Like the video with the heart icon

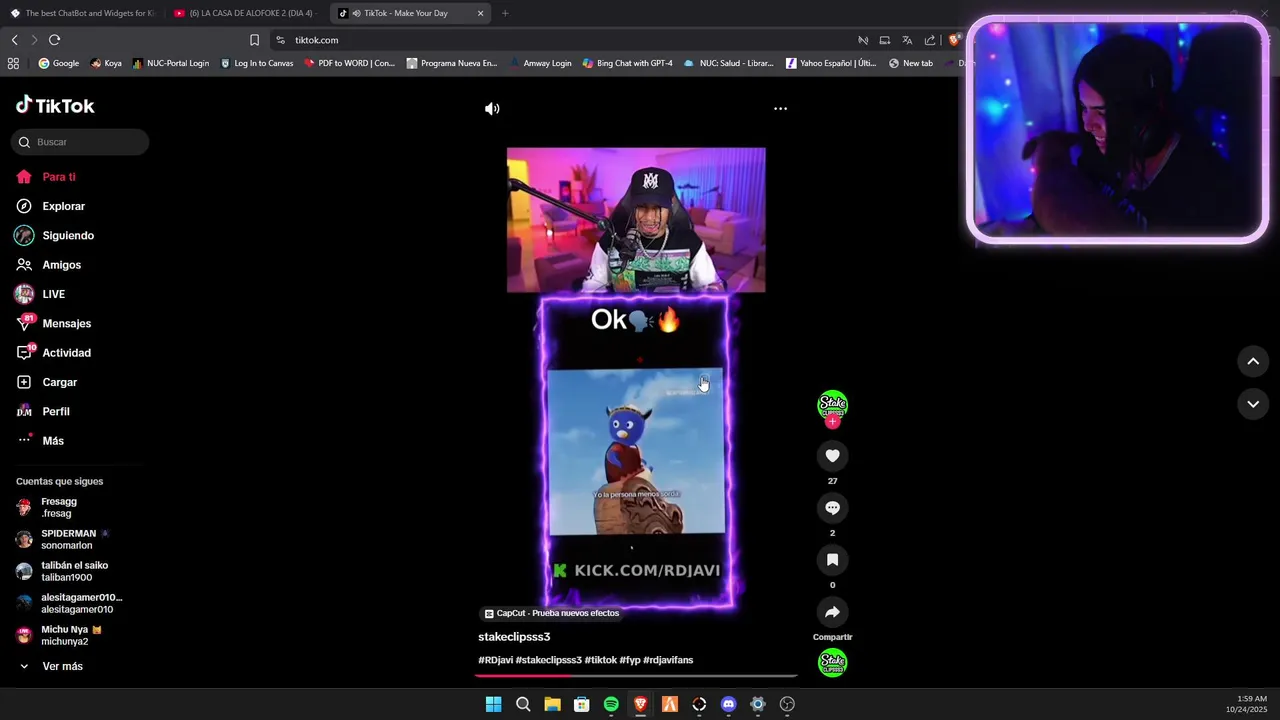(x=832, y=456)
